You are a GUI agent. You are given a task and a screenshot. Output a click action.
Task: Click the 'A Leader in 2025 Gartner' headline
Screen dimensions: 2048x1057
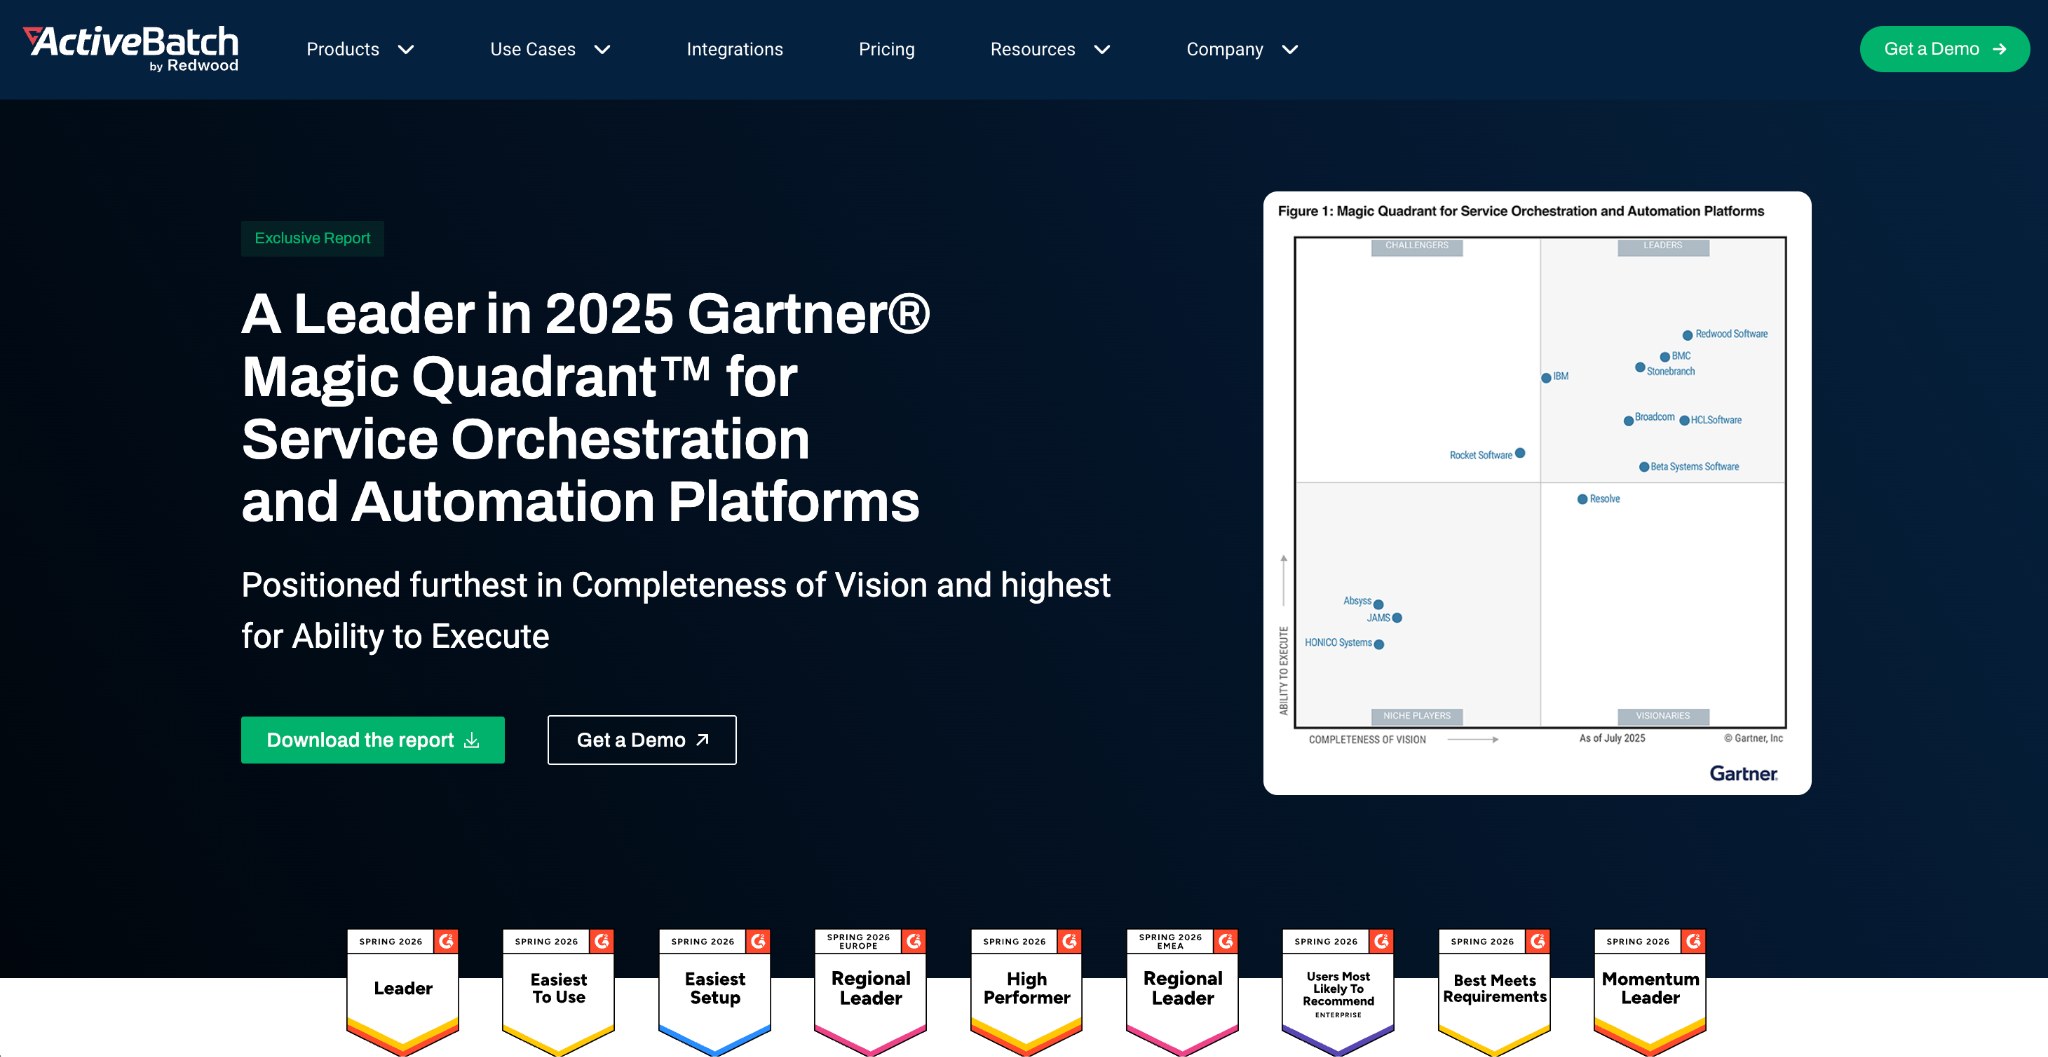(x=586, y=407)
